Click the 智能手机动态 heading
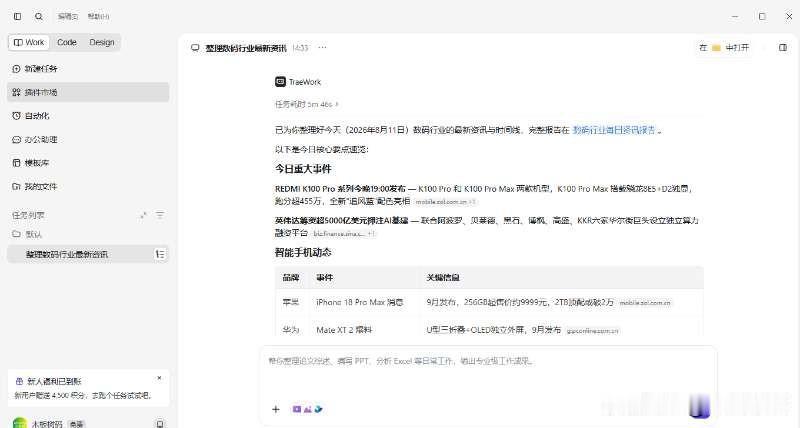Screen dimensions: 800x428 coord(303,253)
